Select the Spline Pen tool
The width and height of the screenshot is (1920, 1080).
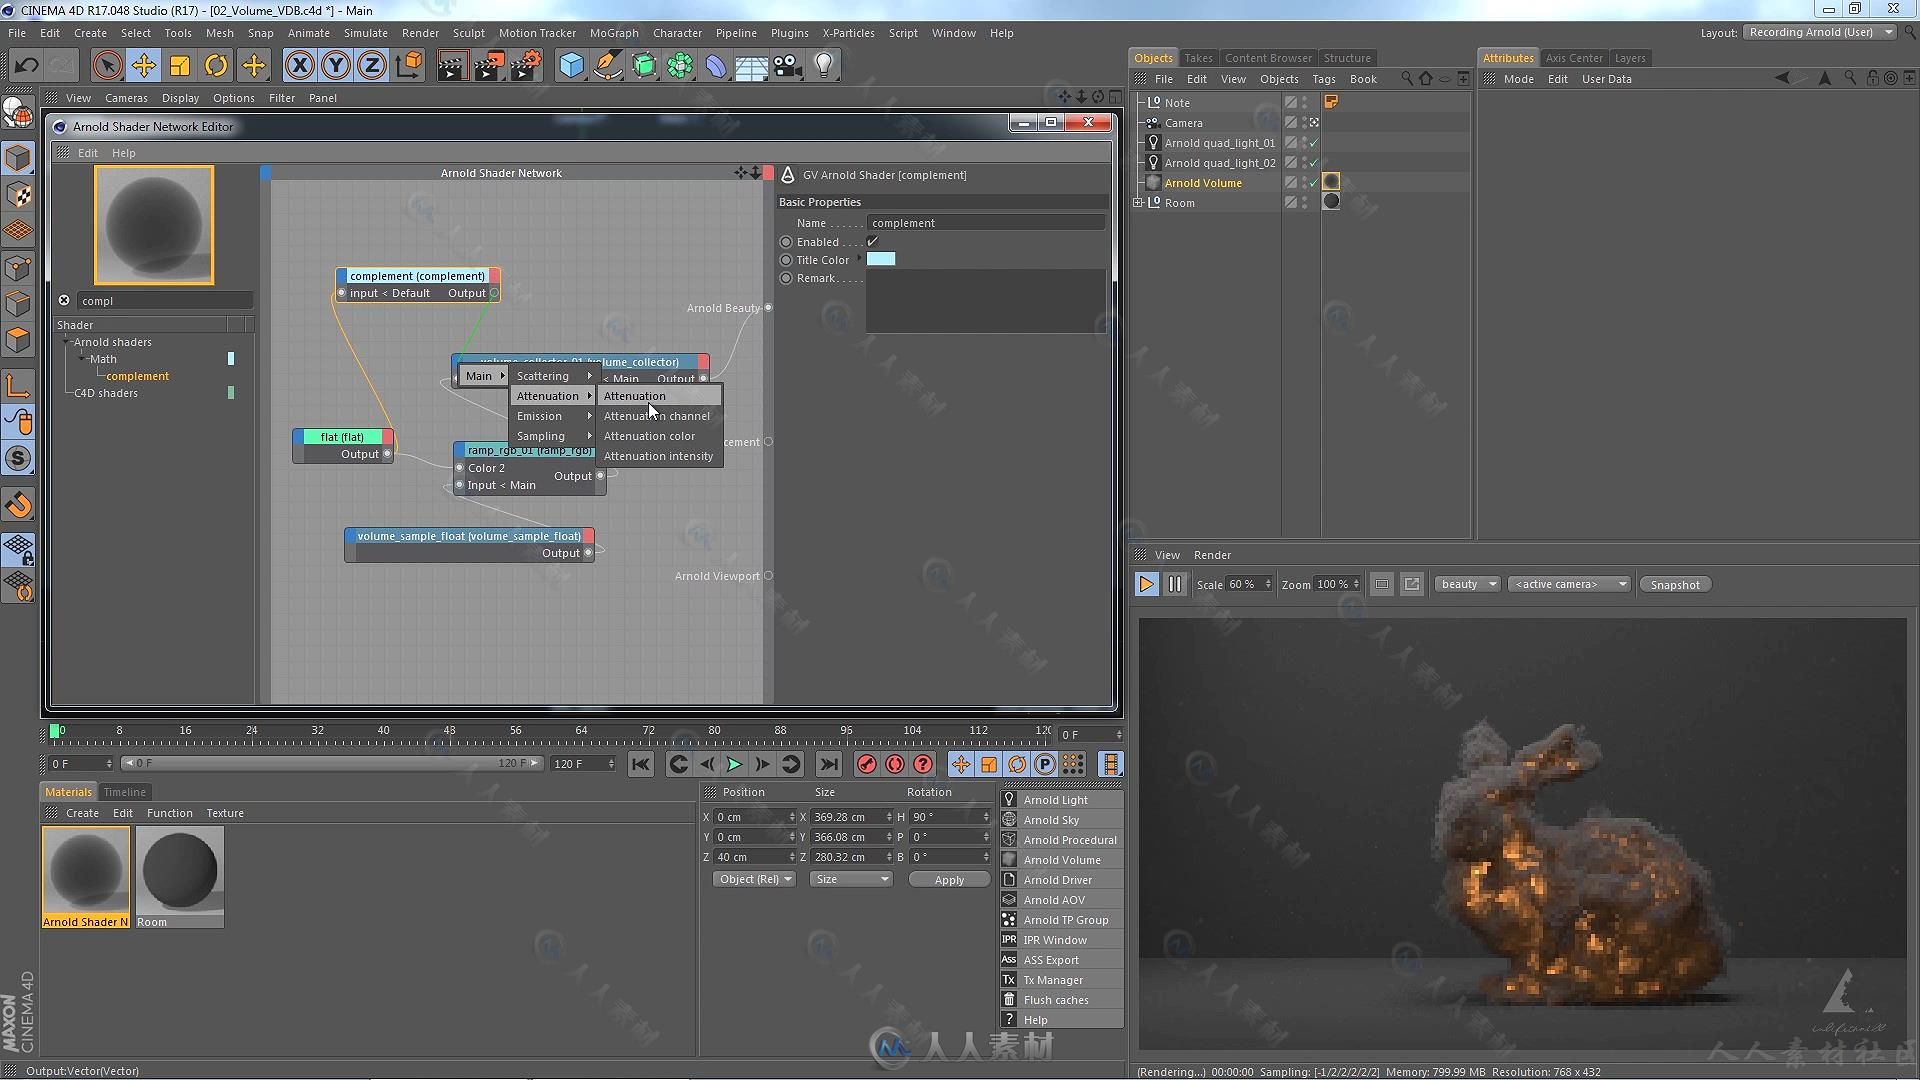point(607,66)
